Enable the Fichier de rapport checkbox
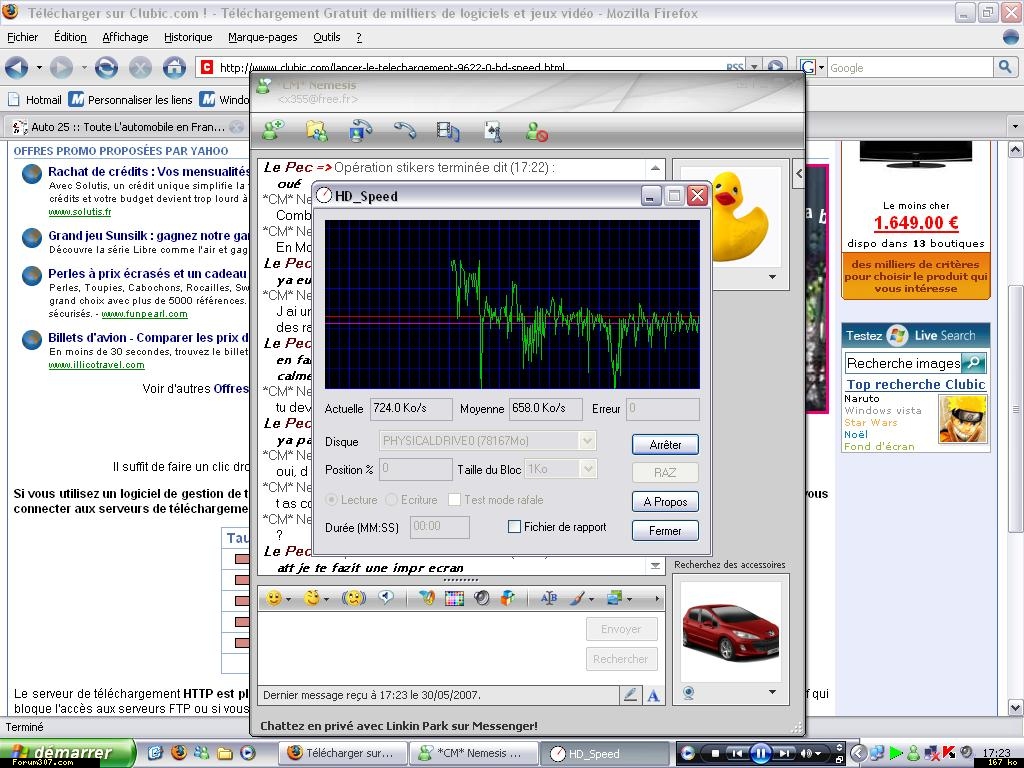This screenshot has height=768, width=1024. (x=515, y=527)
